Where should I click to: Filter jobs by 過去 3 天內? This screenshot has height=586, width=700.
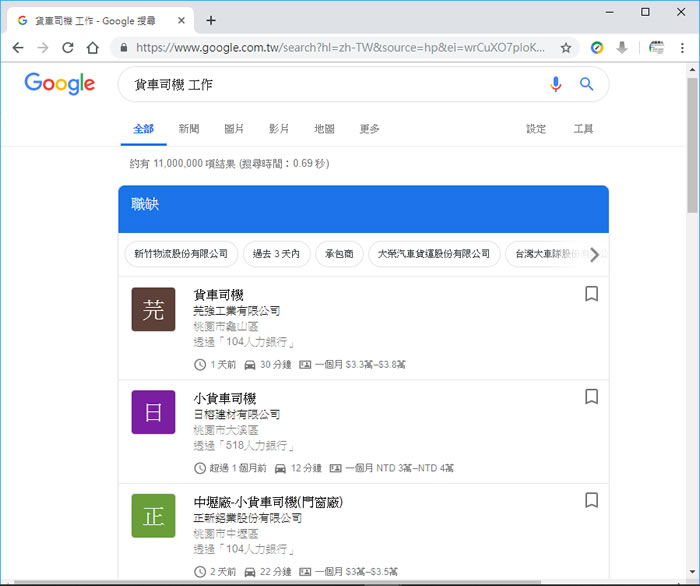coord(276,254)
